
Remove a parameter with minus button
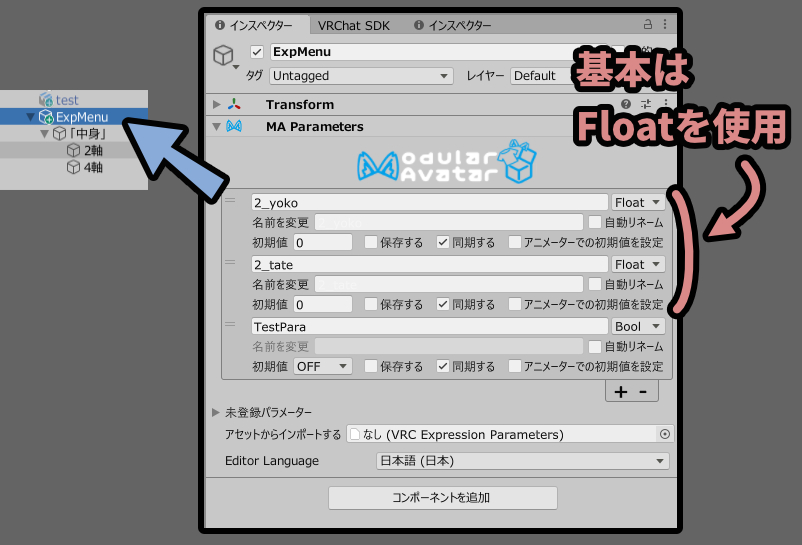(643, 392)
